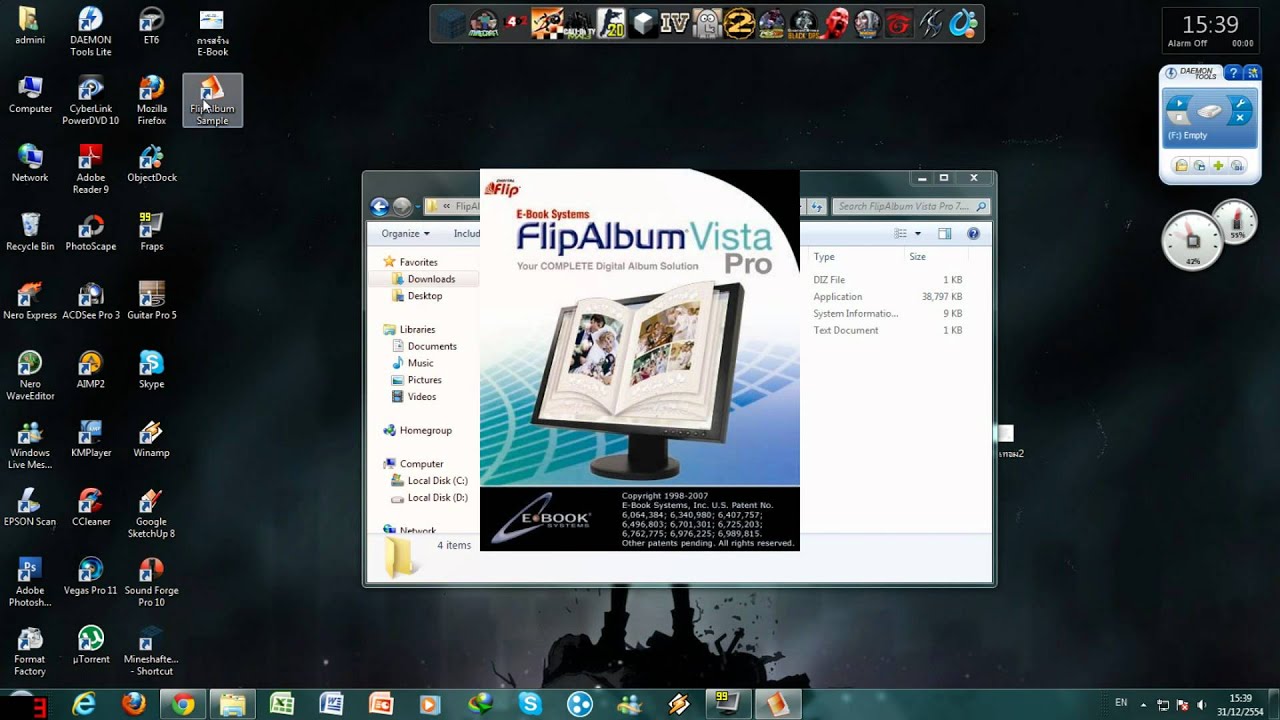Launch GTA IV from the top dock
Screen dimensions: 1280x720
pos(676,23)
